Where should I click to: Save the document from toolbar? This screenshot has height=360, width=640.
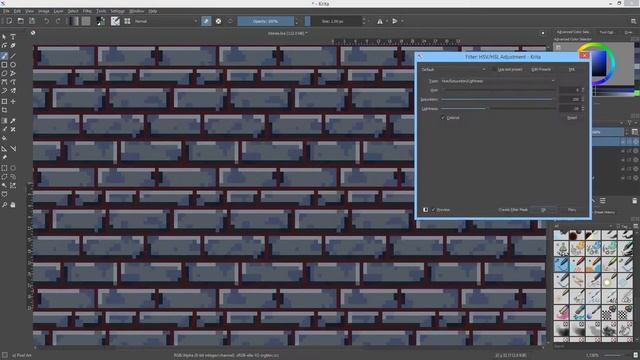click(x=32, y=21)
